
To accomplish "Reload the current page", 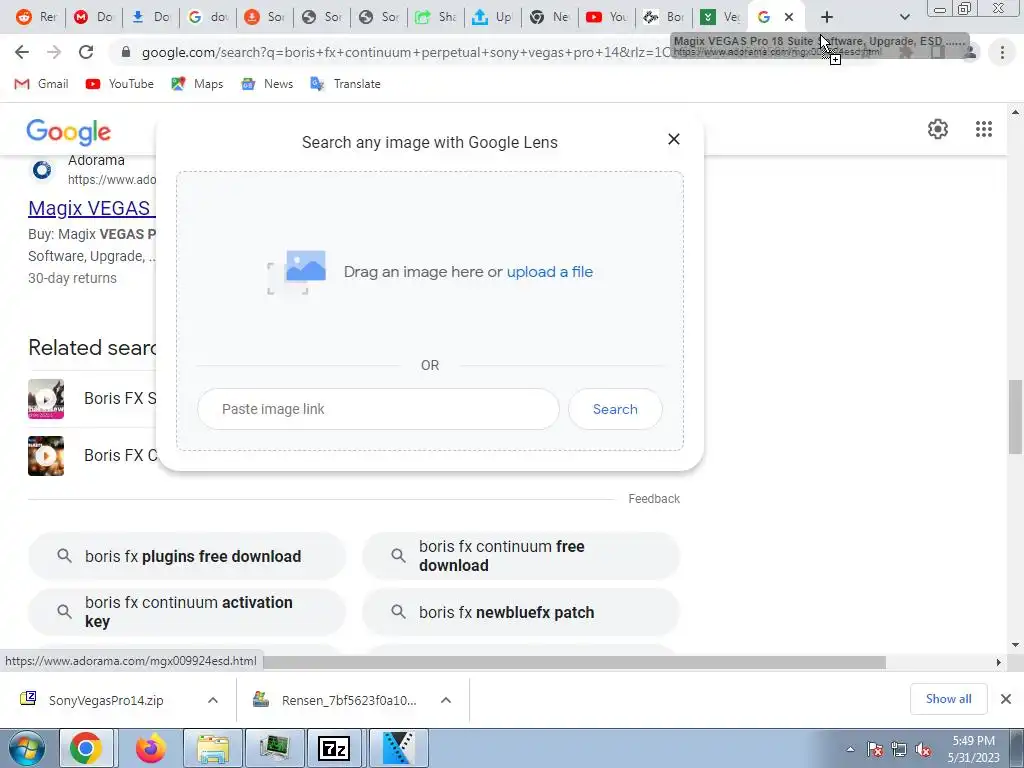I will (86, 52).
